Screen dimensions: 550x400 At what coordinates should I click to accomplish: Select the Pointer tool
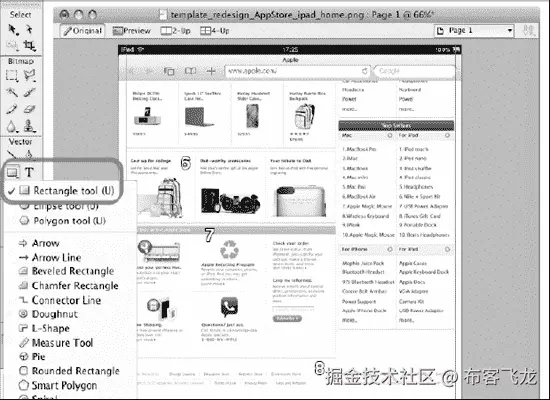[13, 30]
